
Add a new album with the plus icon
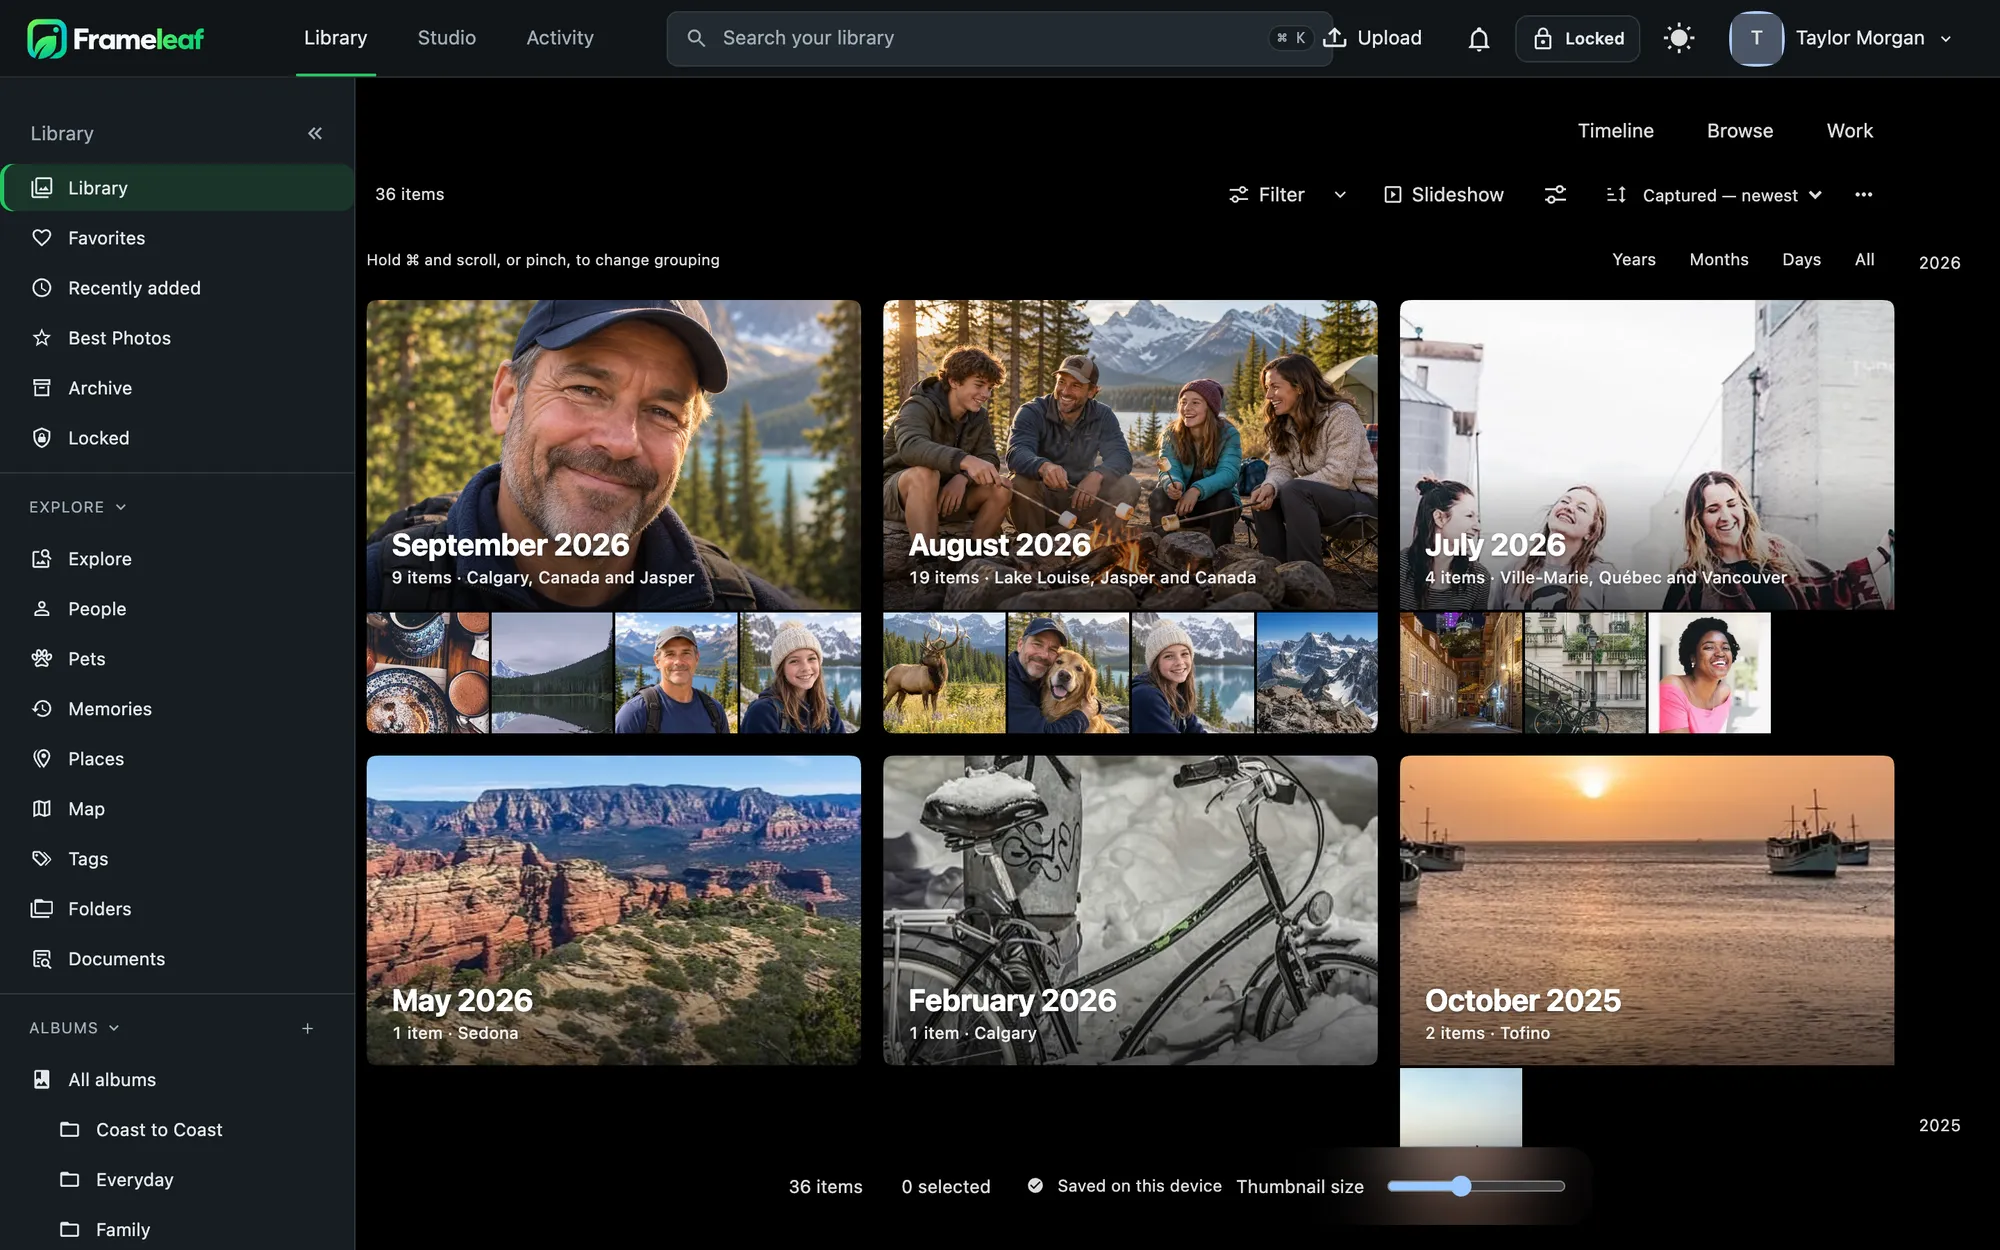coord(308,1028)
